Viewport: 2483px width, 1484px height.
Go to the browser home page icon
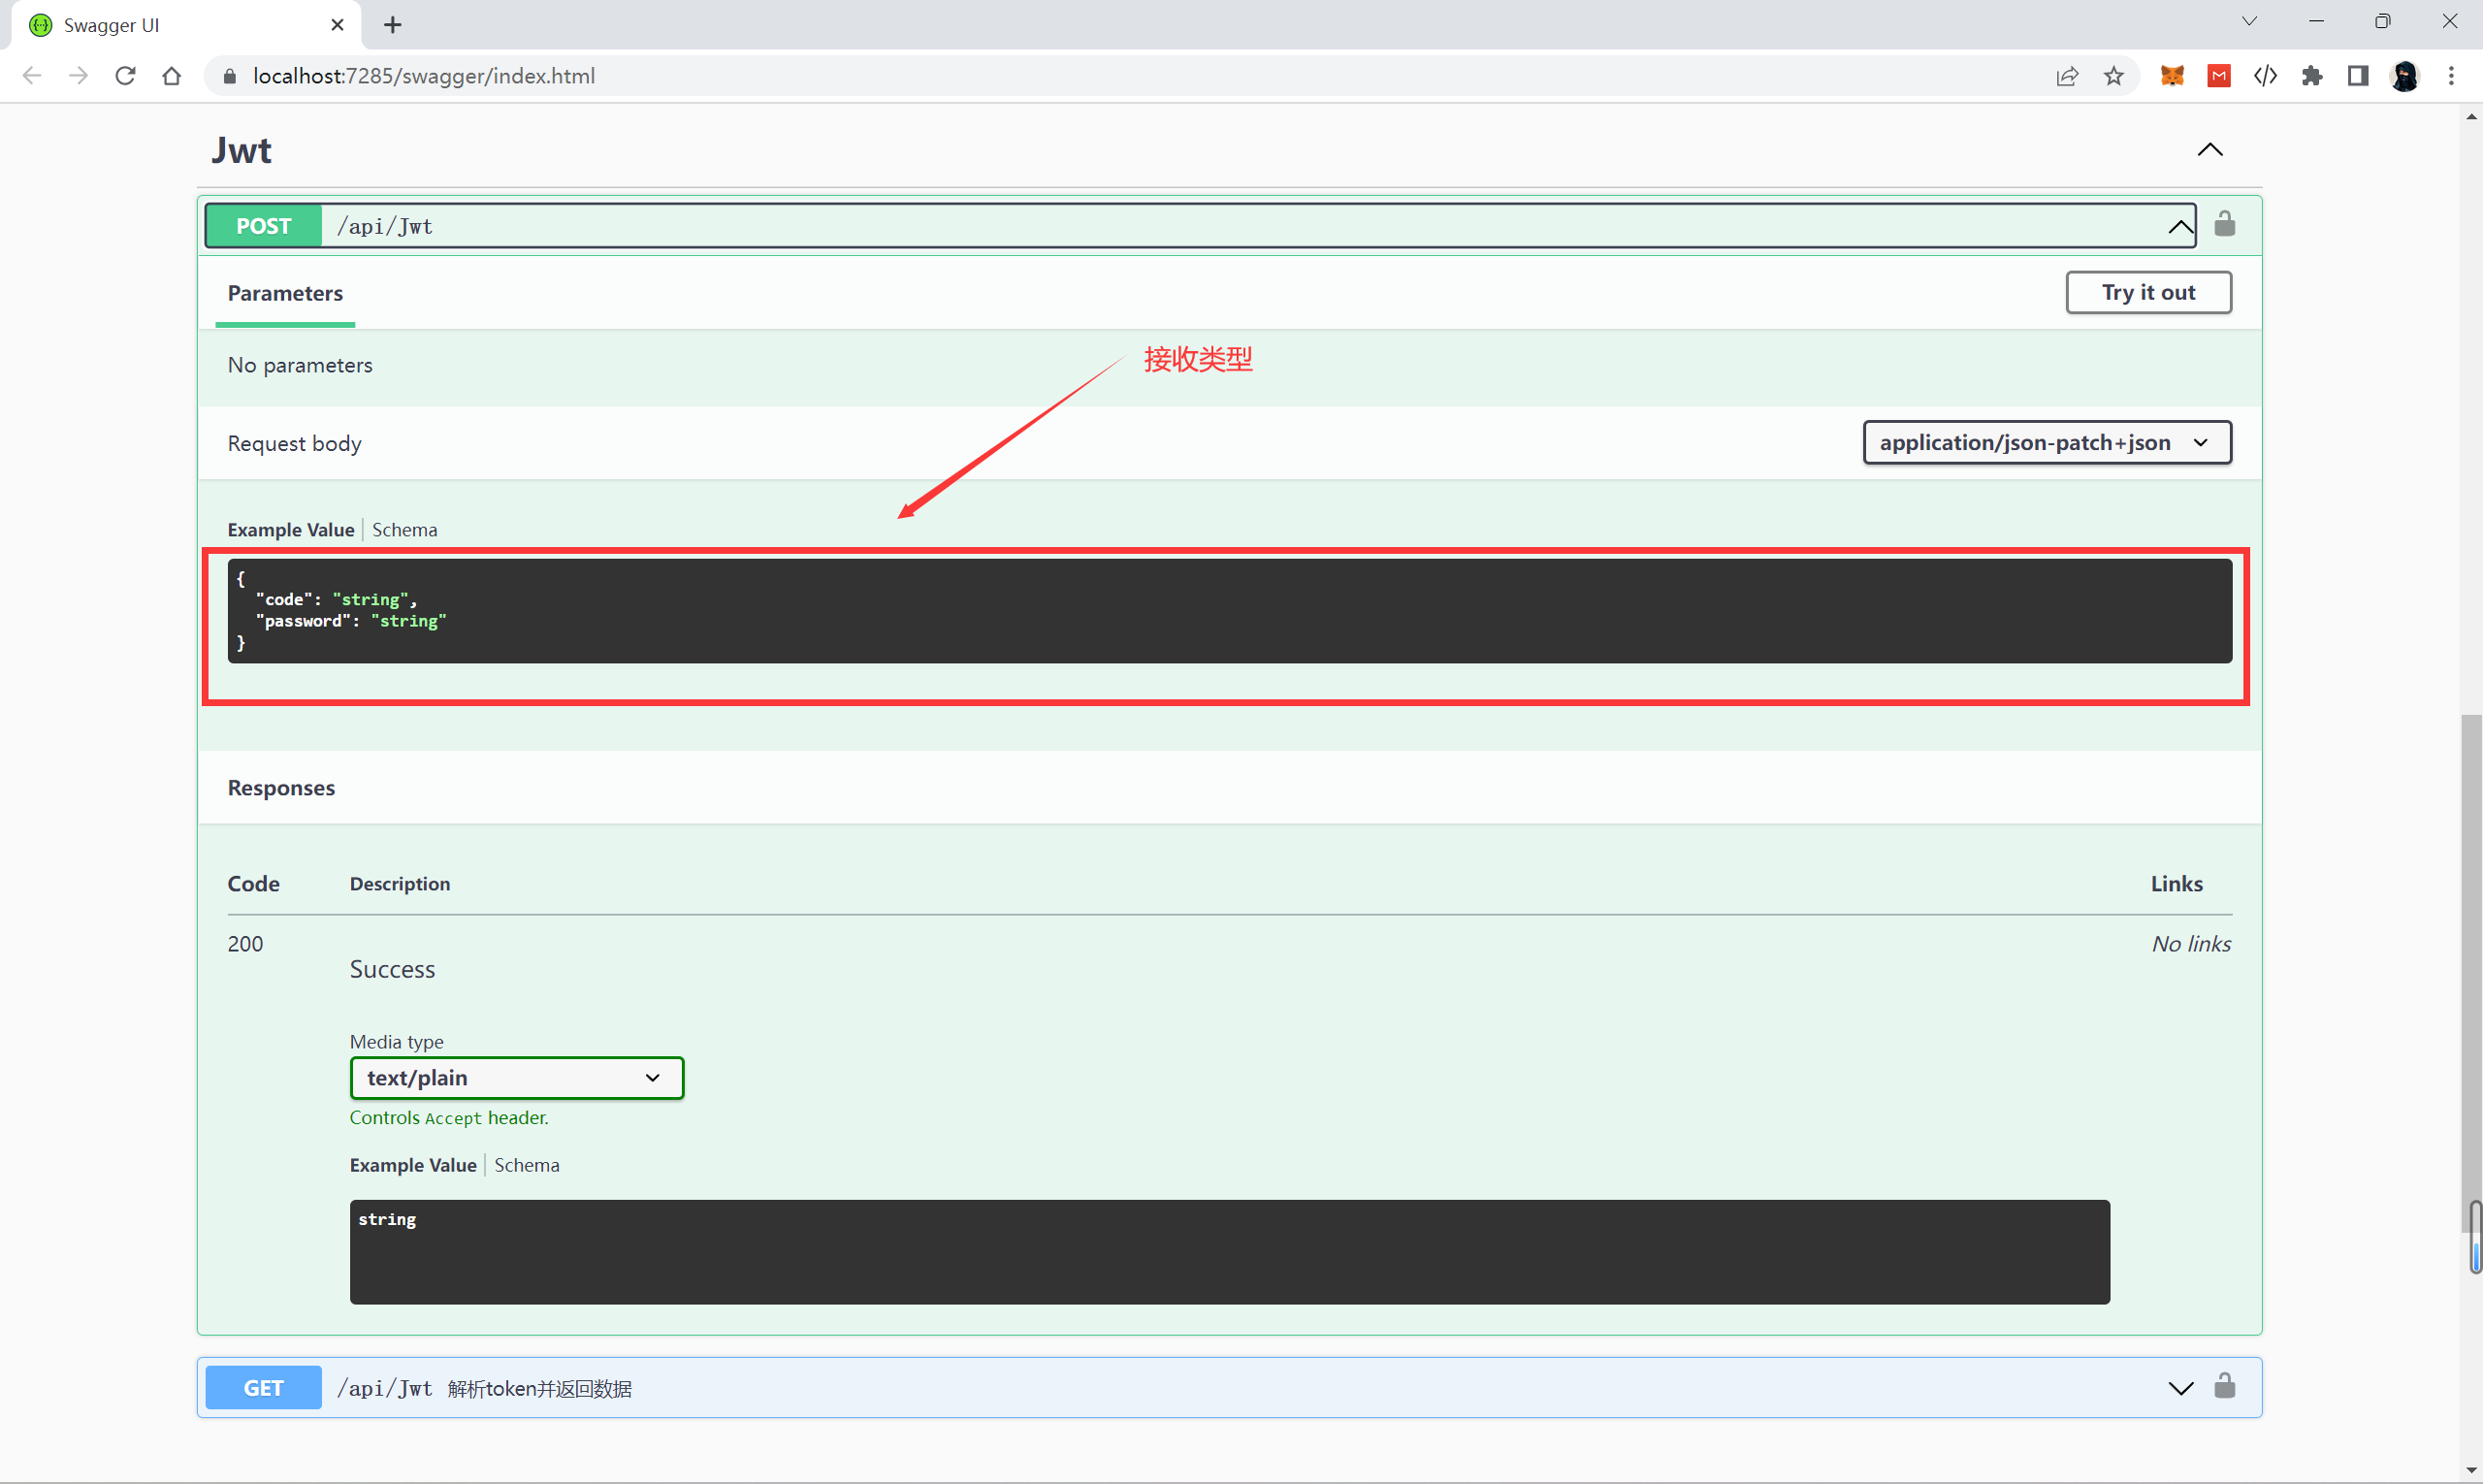tap(172, 76)
